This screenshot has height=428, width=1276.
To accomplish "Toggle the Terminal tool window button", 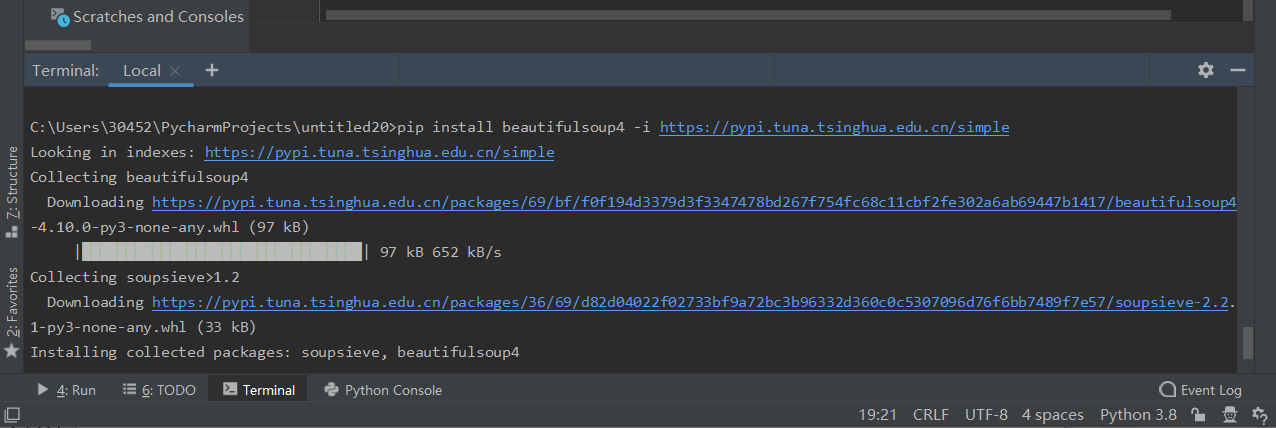I will pyautogui.click(x=259, y=390).
